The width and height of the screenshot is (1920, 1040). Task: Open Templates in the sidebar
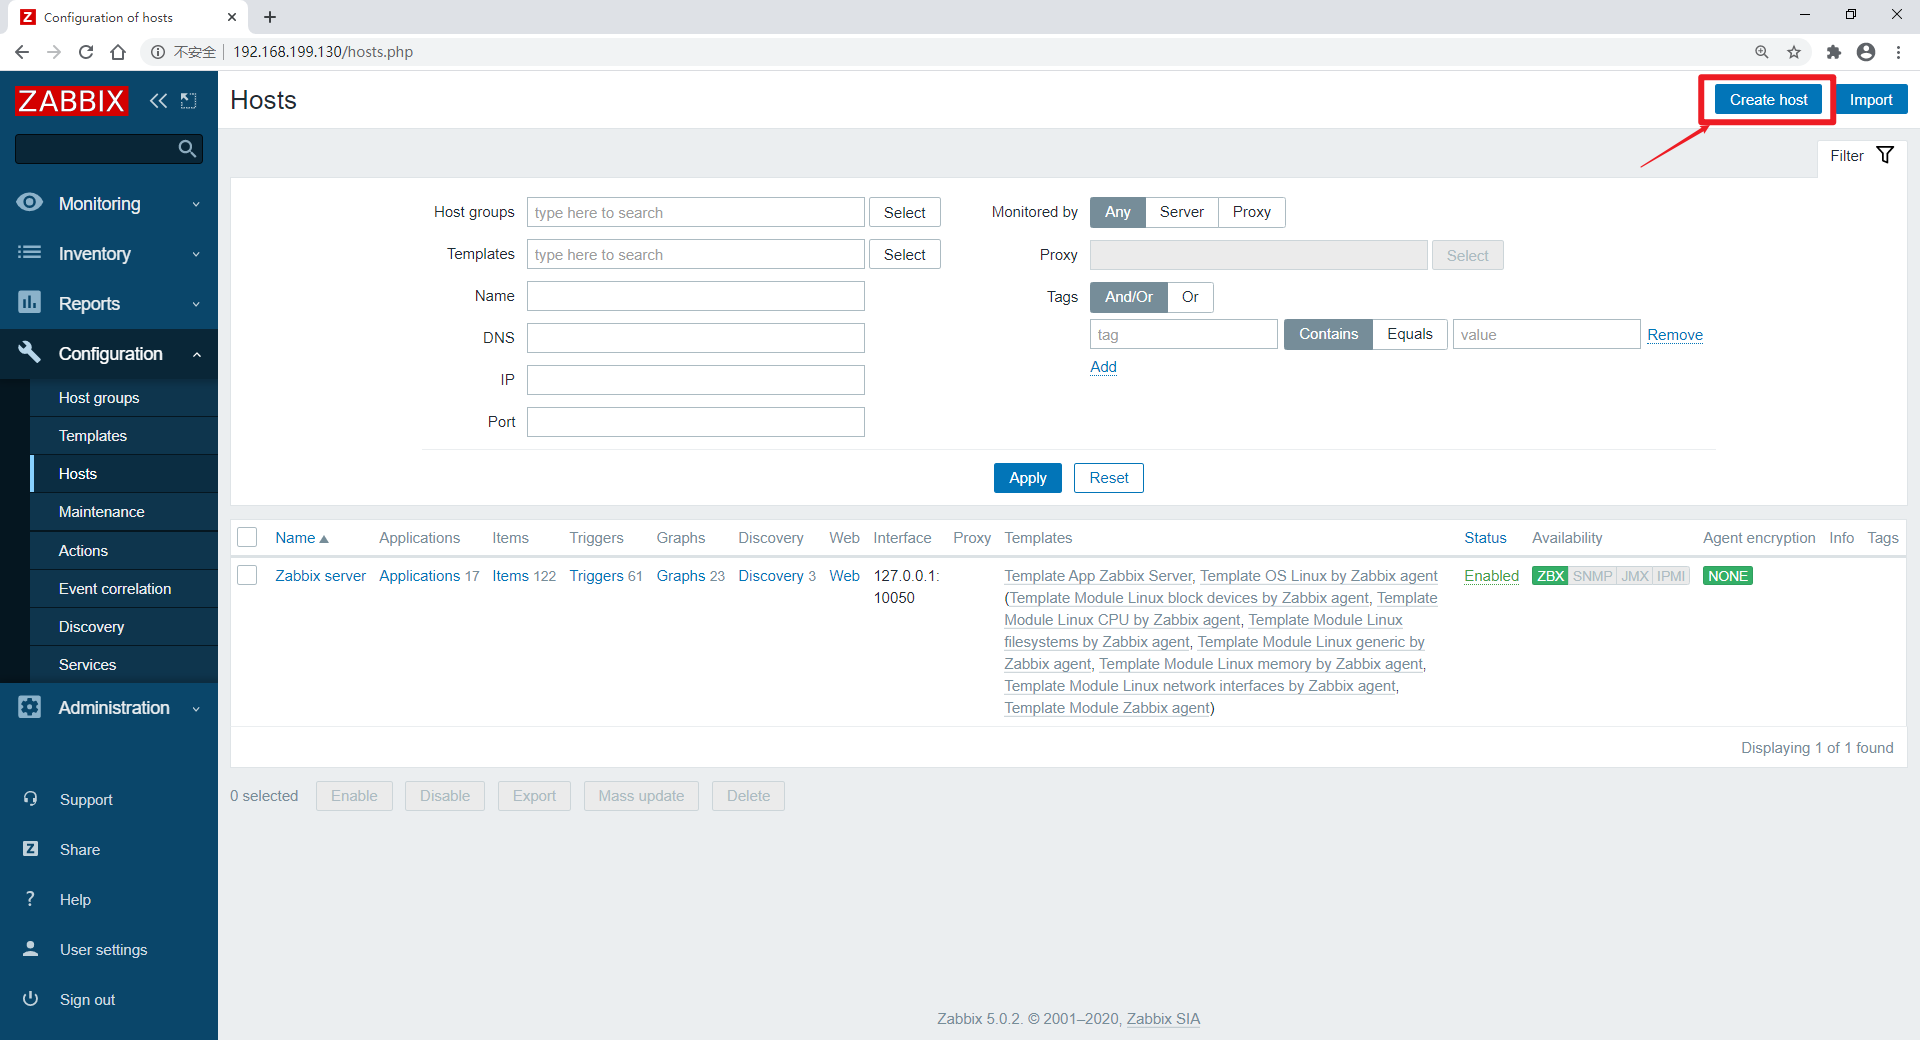point(93,435)
